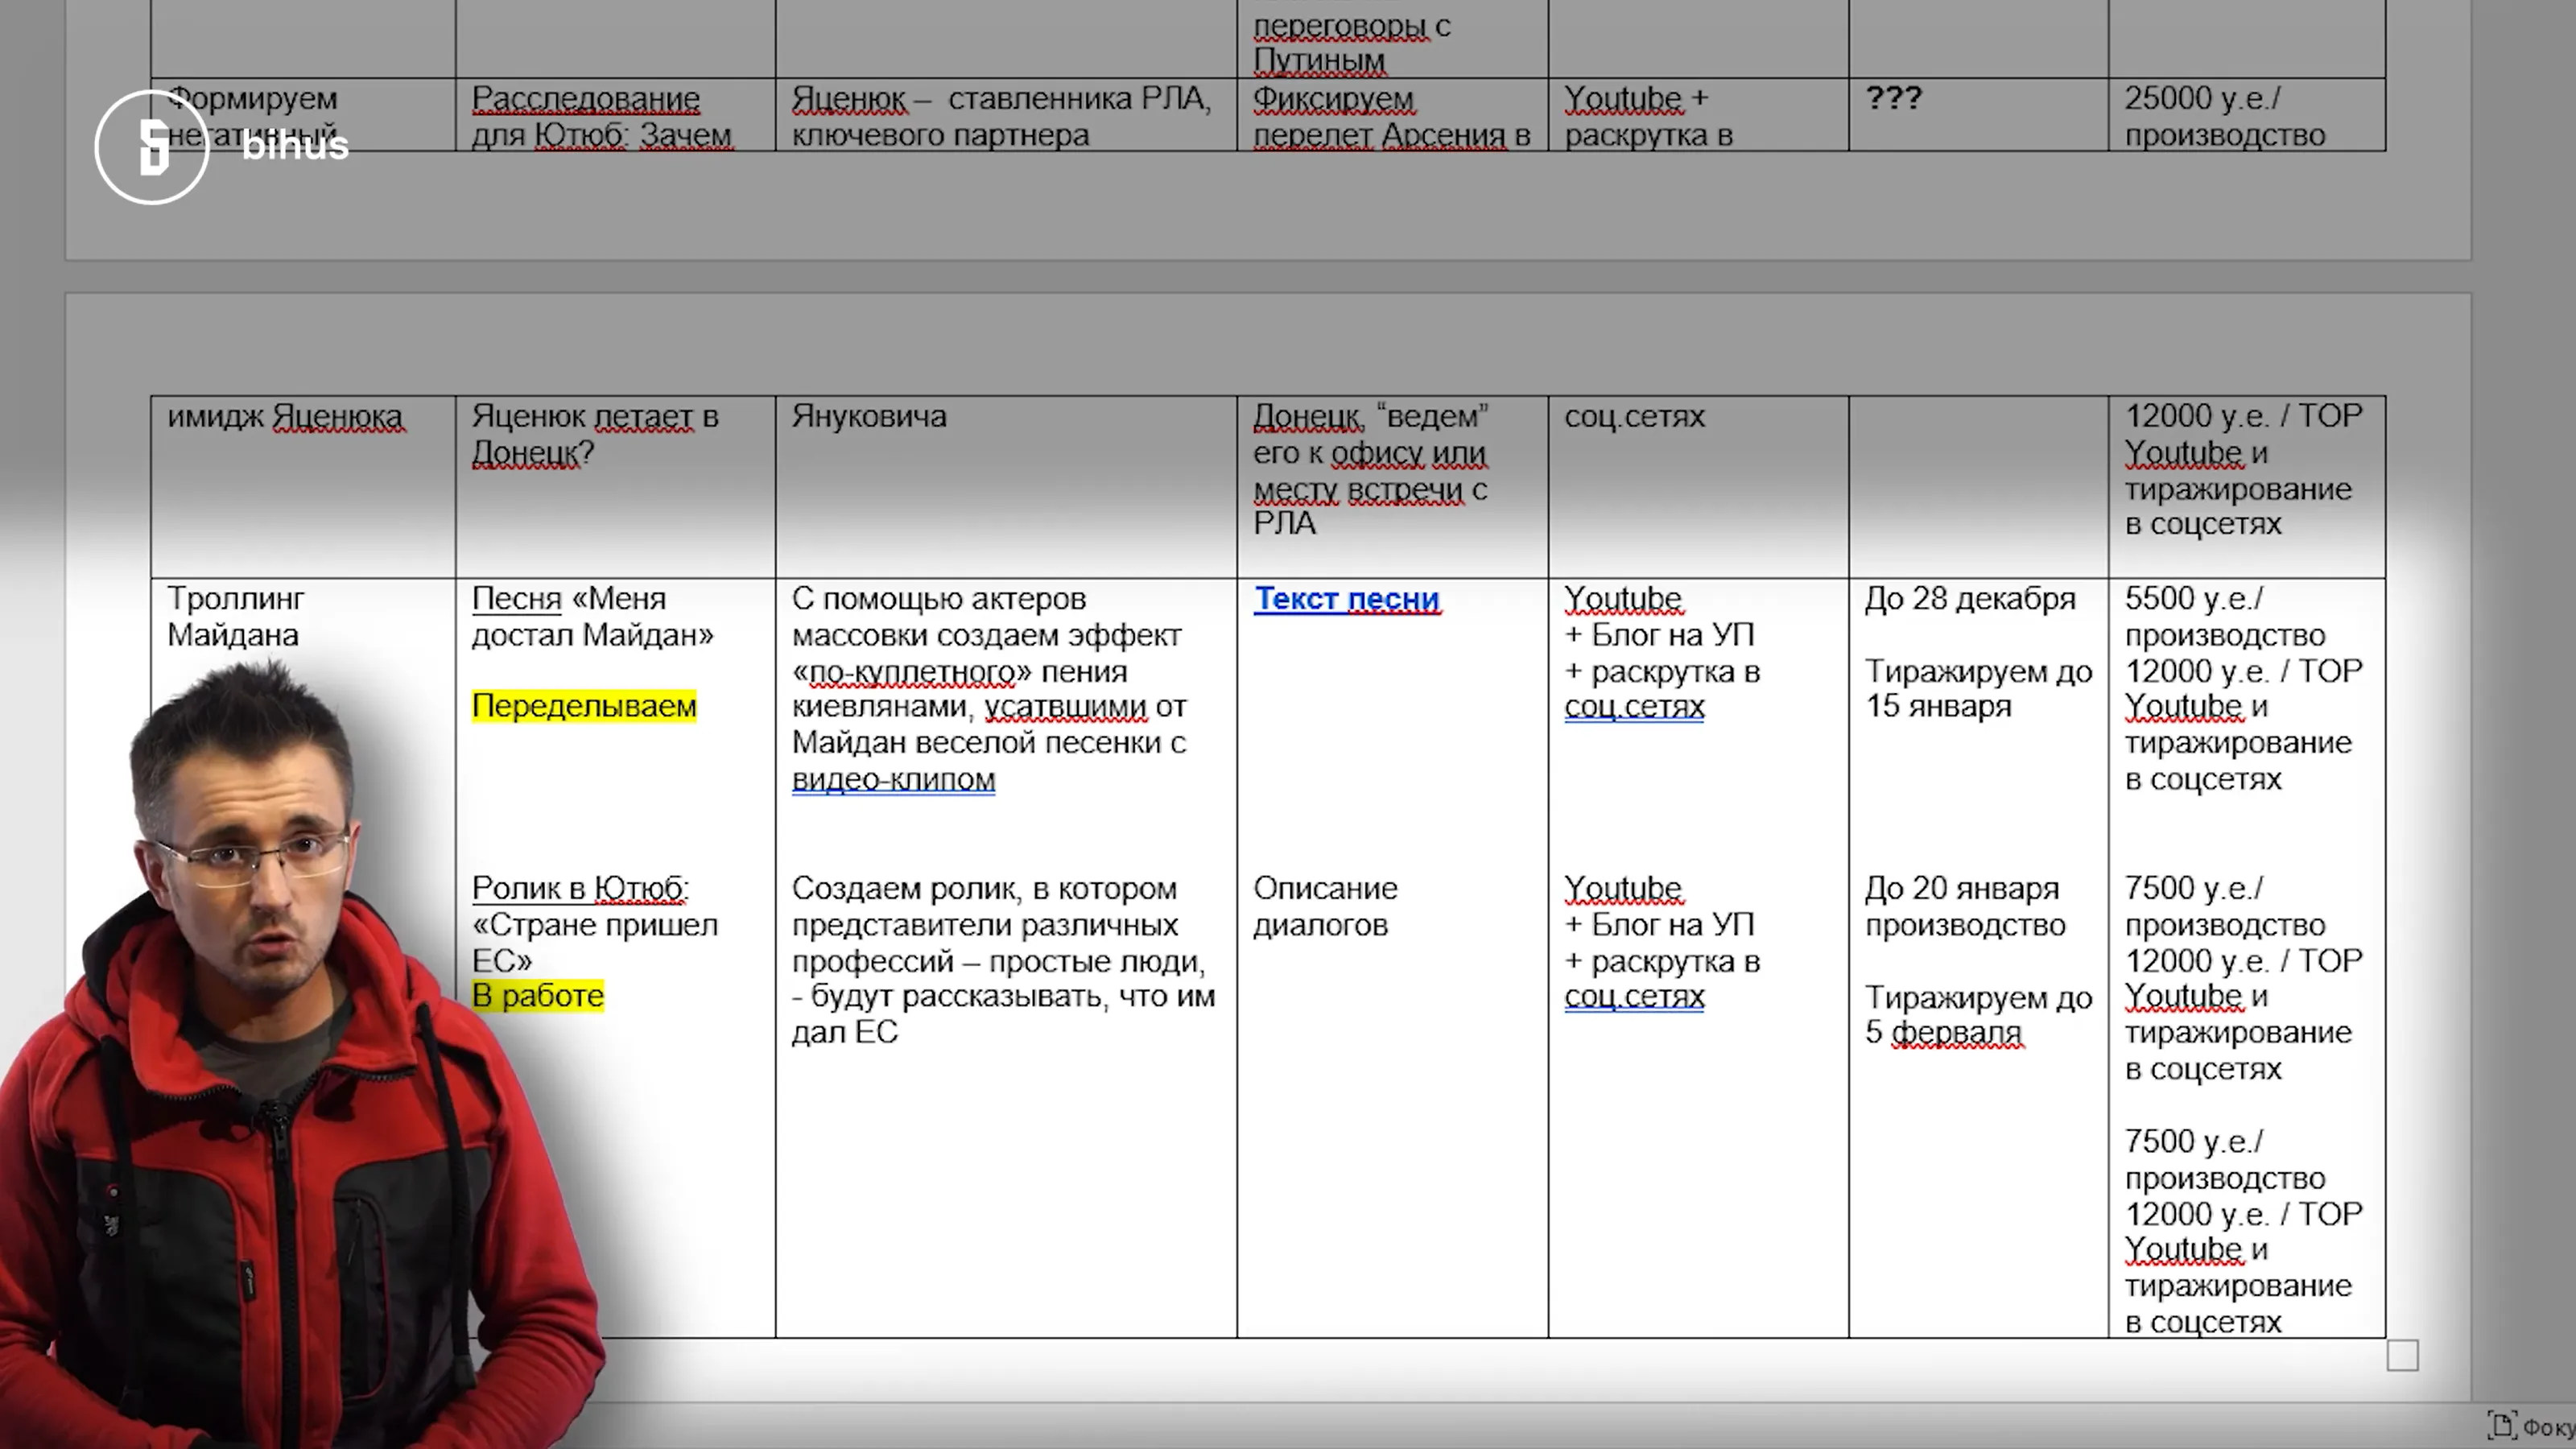The height and width of the screenshot is (1449, 2576).
Task: Click "+ Блог на УП" in the Ролик в Ютюб row
Action: (x=1659, y=924)
